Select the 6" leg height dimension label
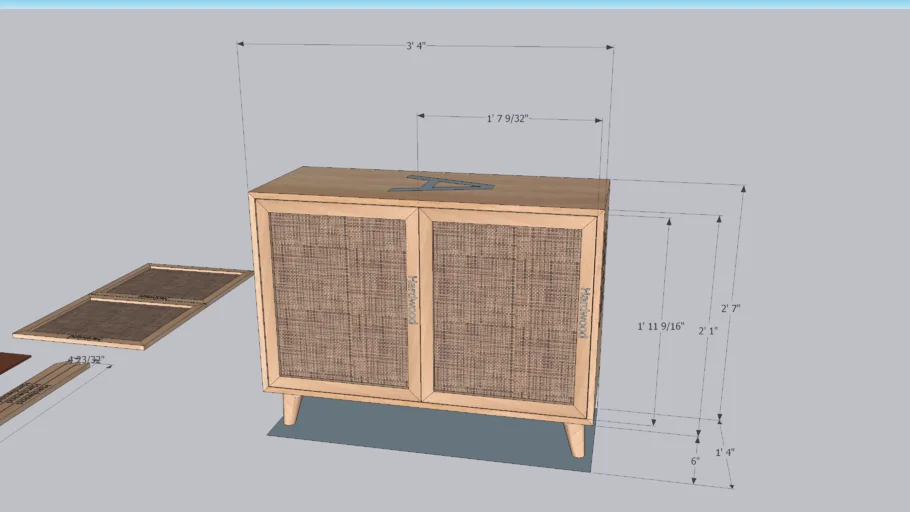 [694, 462]
